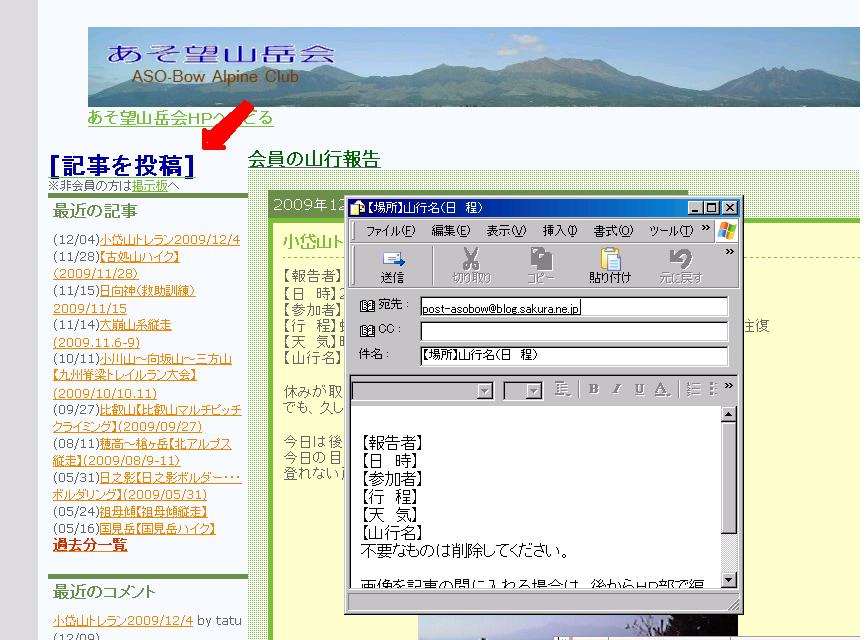Image resolution: width=865 pixels, height=640 pixels.
Task: Click the Copy (コピー) toolbar icon
Action: pos(541,266)
